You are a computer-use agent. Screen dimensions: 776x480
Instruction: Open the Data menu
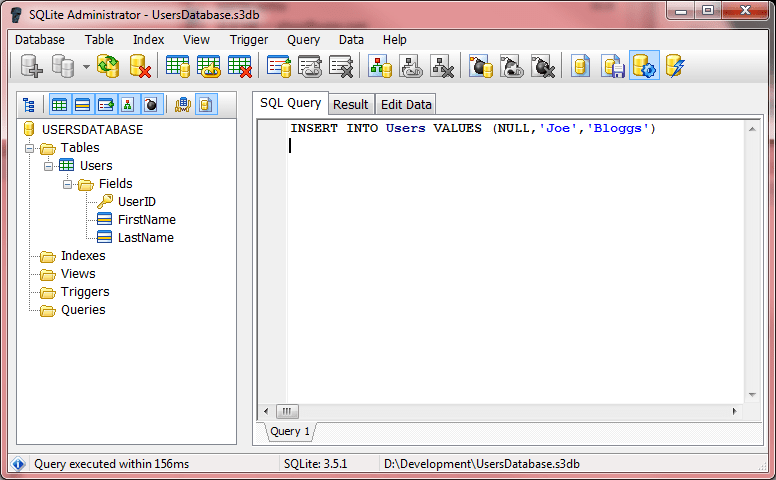351,40
